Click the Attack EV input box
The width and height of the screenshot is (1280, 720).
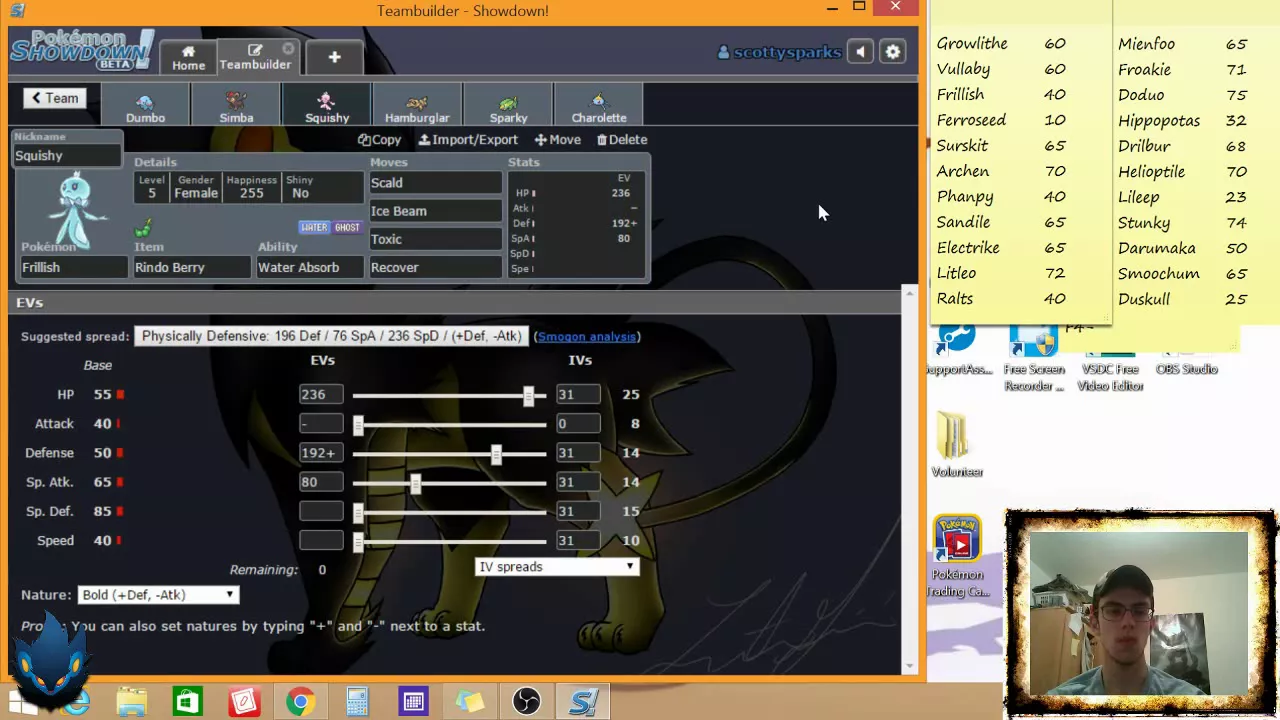[x=321, y=423]
